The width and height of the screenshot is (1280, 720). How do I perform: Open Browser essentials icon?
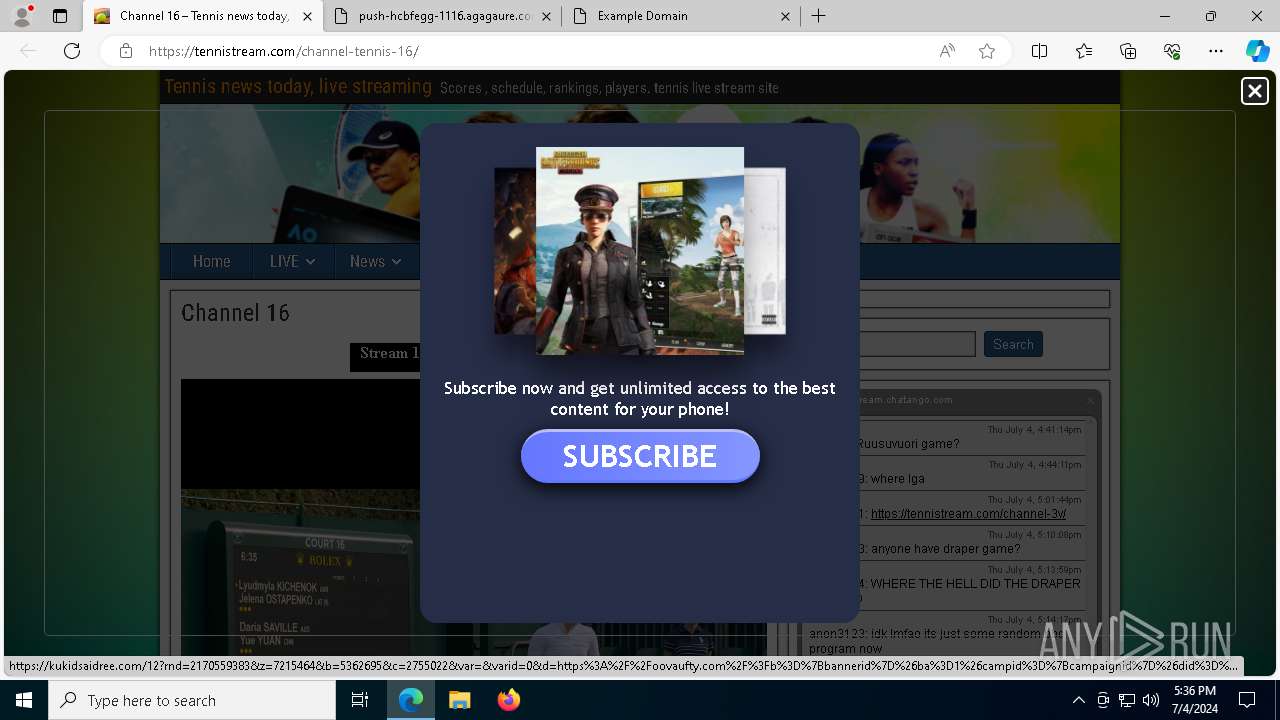pyautogui.click(x=1172, y=51)
